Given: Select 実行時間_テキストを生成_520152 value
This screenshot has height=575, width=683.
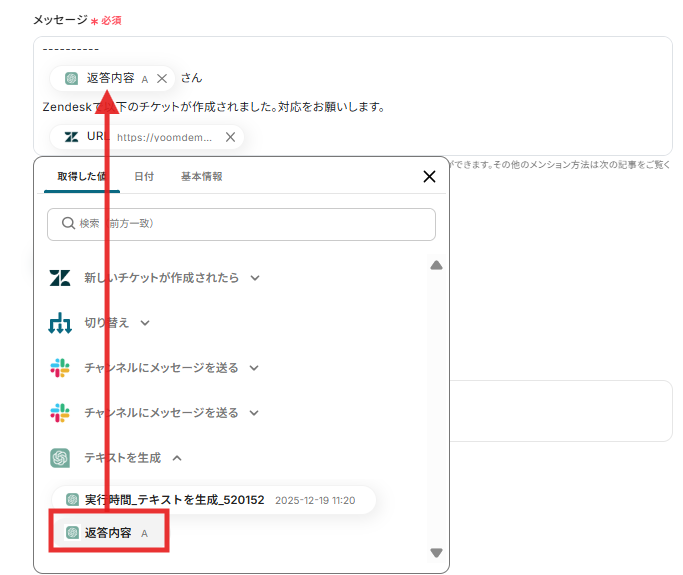Looking at the screenshot, I should pos(213,500).
